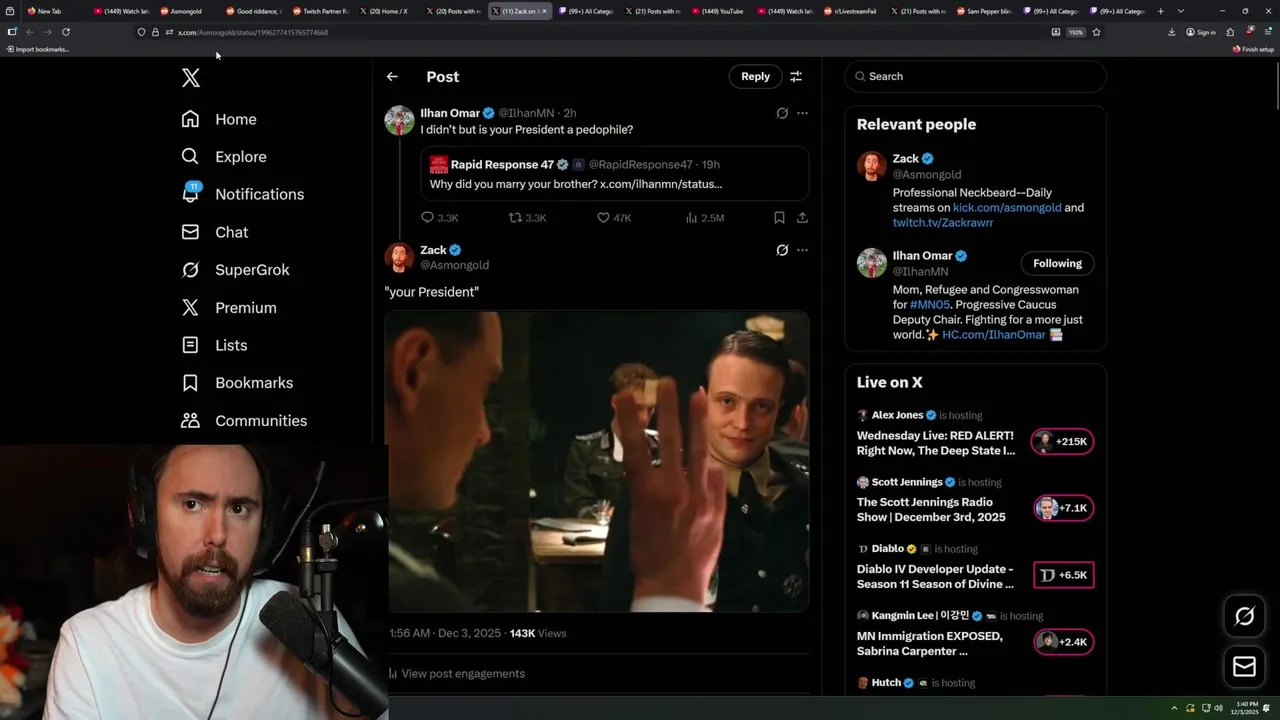The width and height of the screenshot is (1280, 720).
Task: Open the quoted Rapid Response 47 post
Action: pos(615,174)
